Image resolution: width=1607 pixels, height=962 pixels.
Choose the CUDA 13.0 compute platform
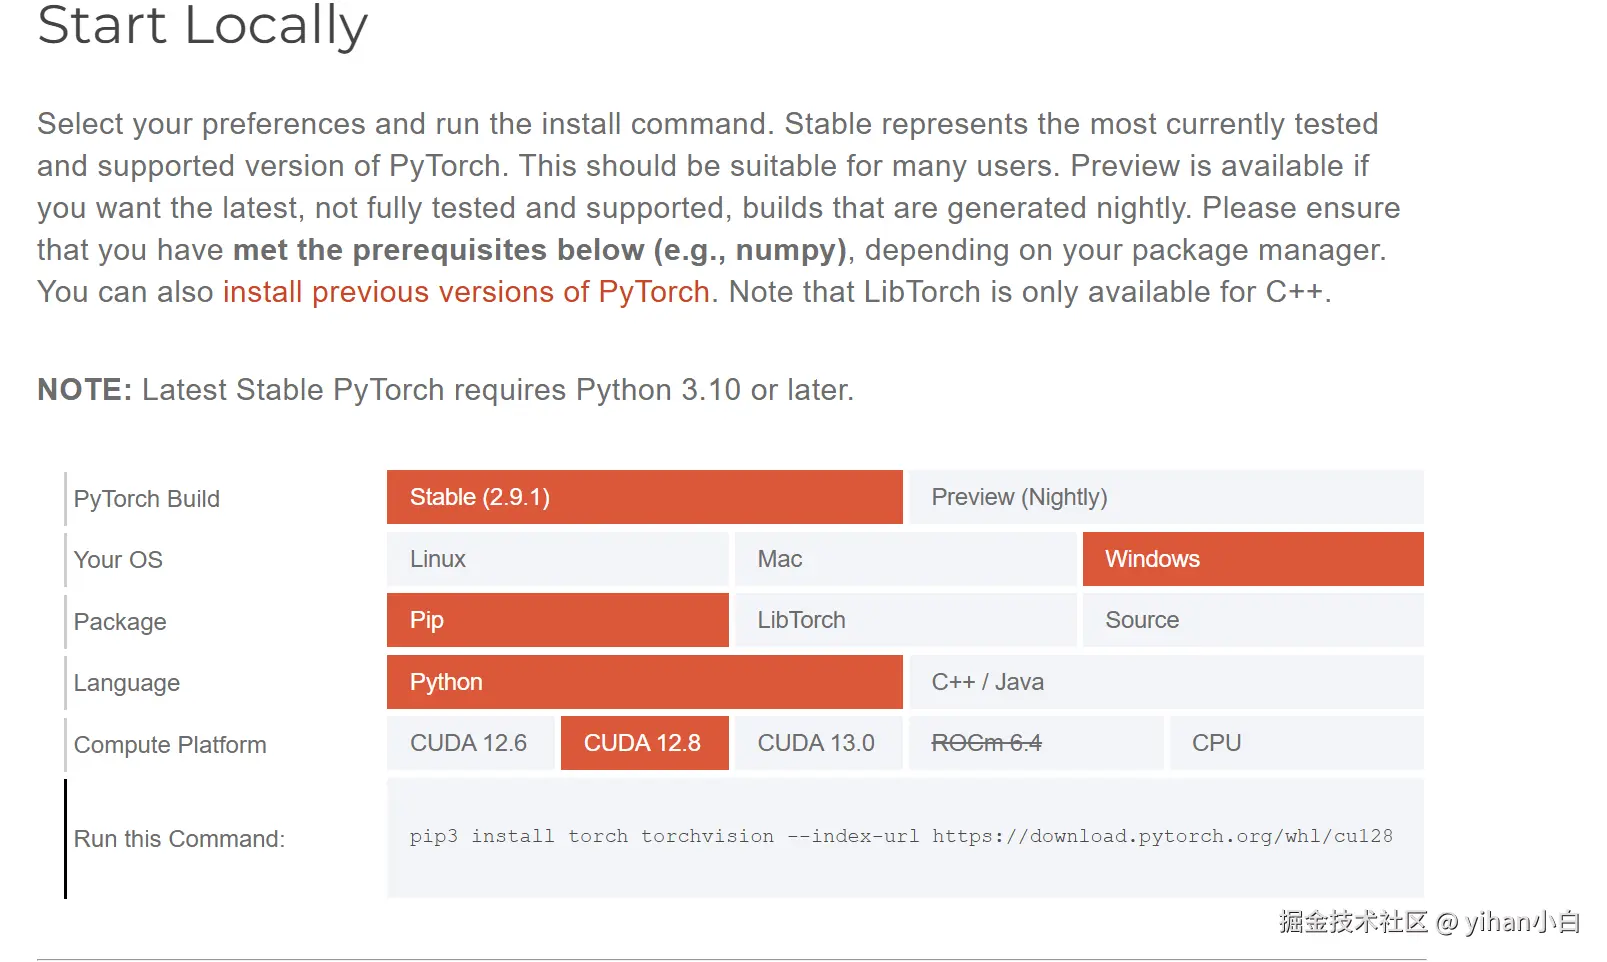817,743
